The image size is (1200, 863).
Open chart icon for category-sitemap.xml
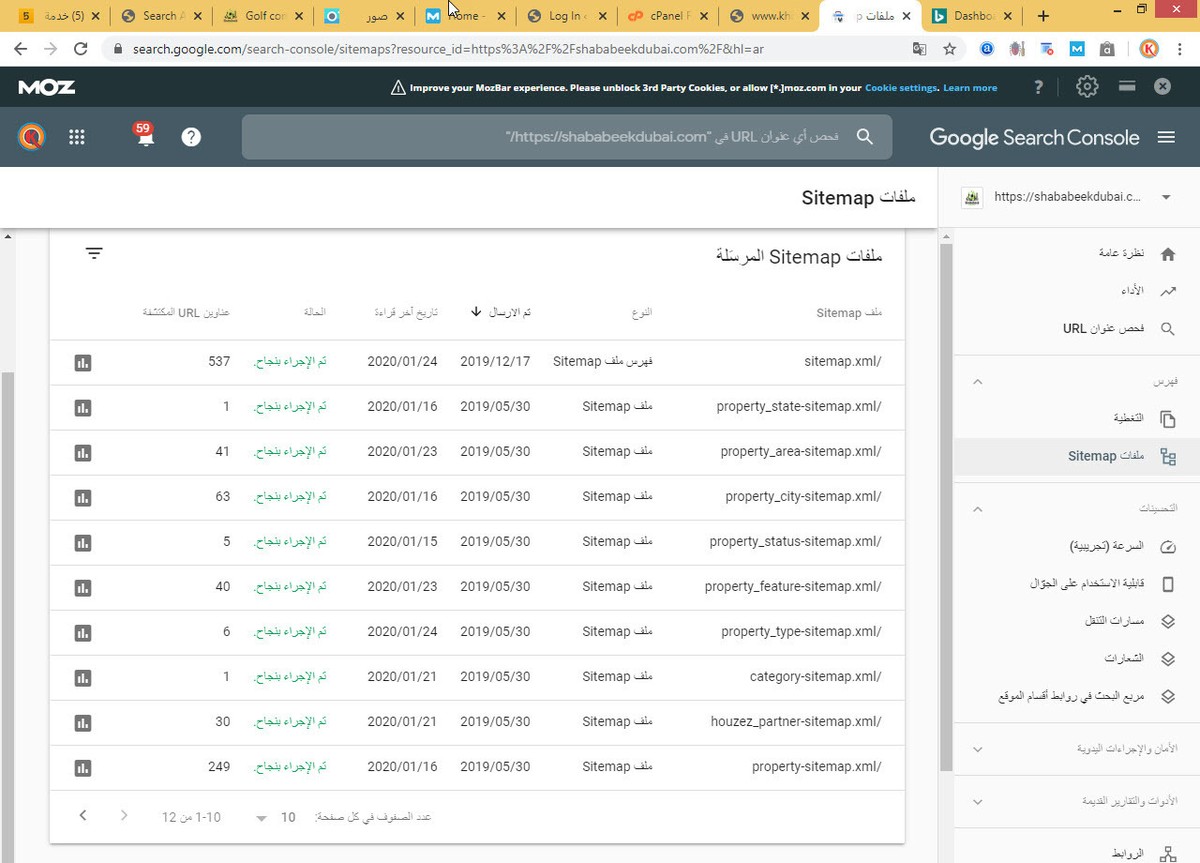tap(83, 677)
